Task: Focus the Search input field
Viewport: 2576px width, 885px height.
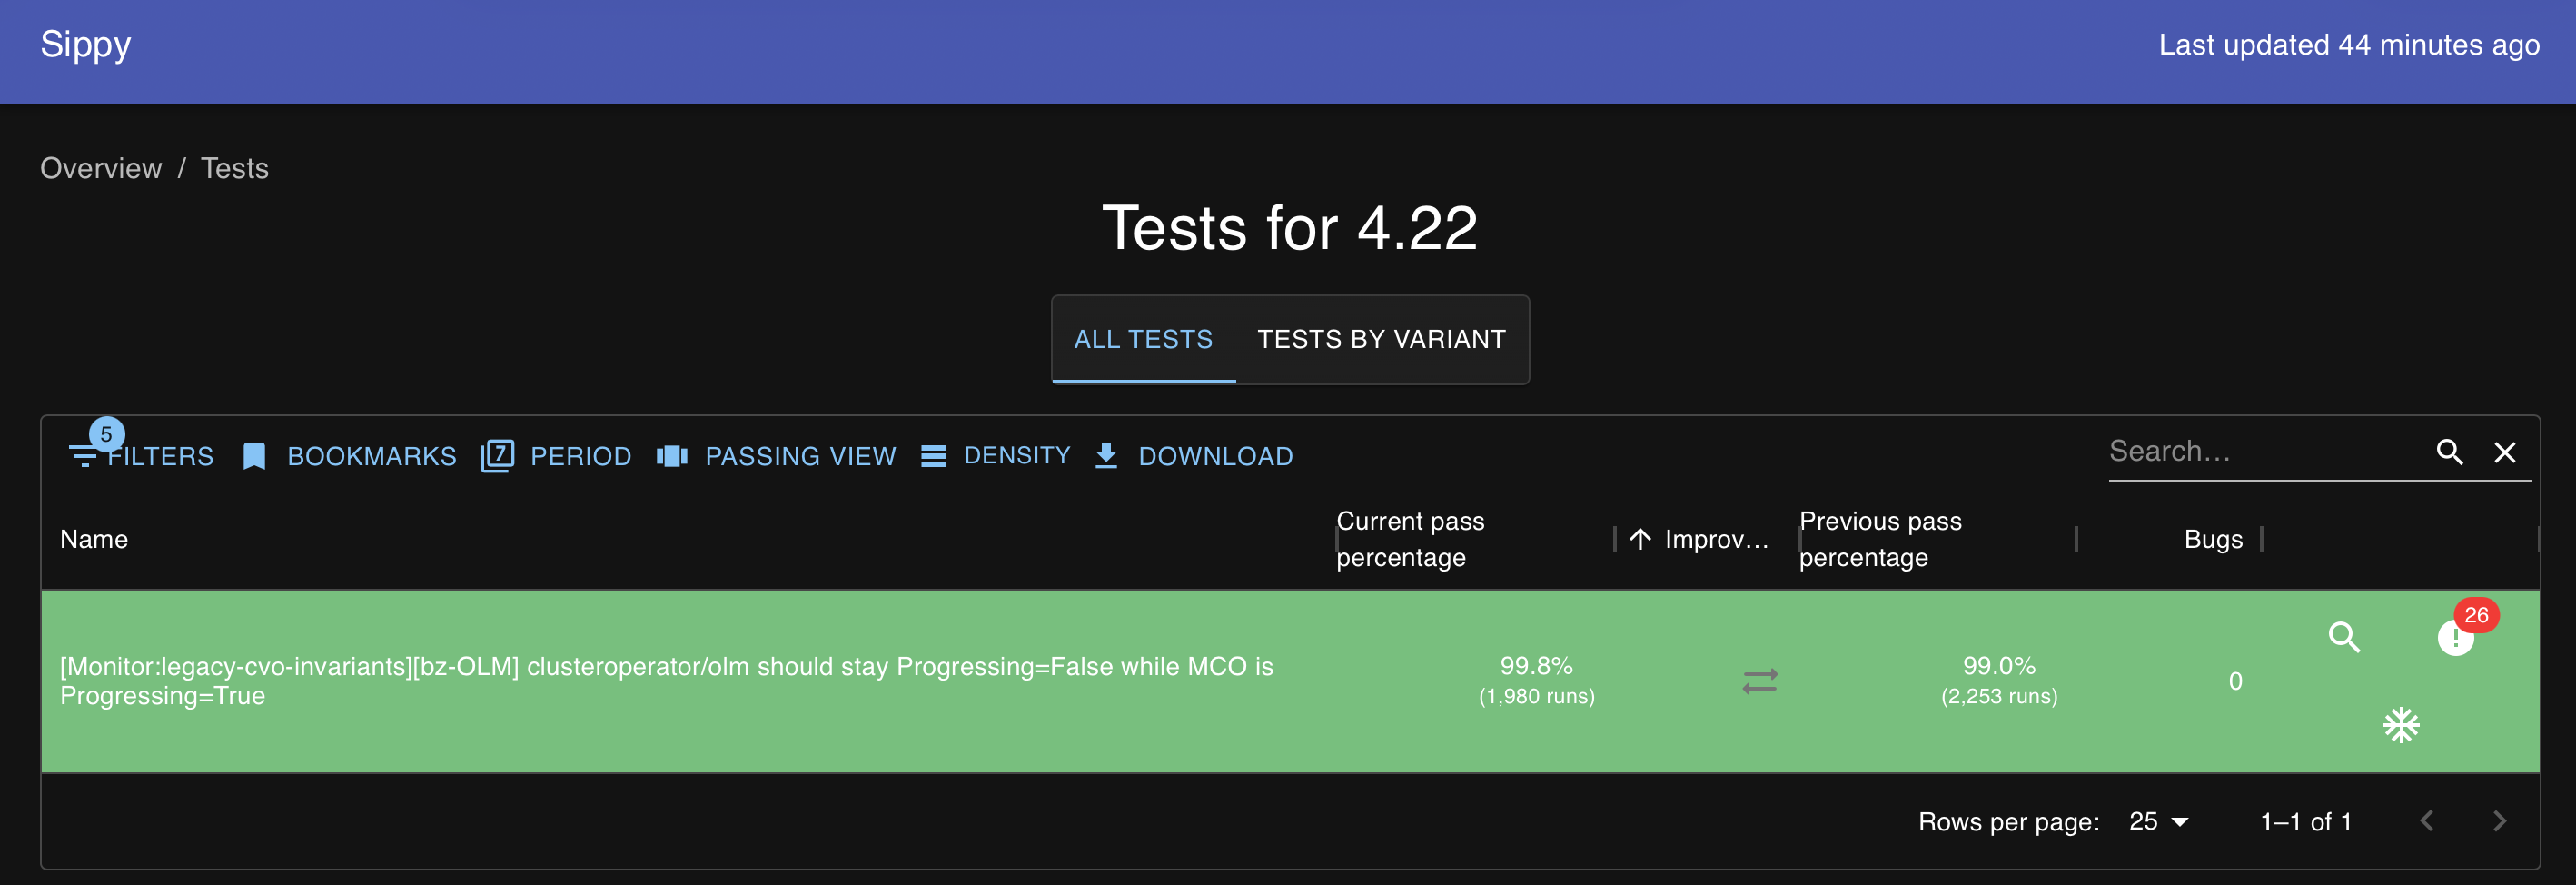Action: tap(2260, 452)
